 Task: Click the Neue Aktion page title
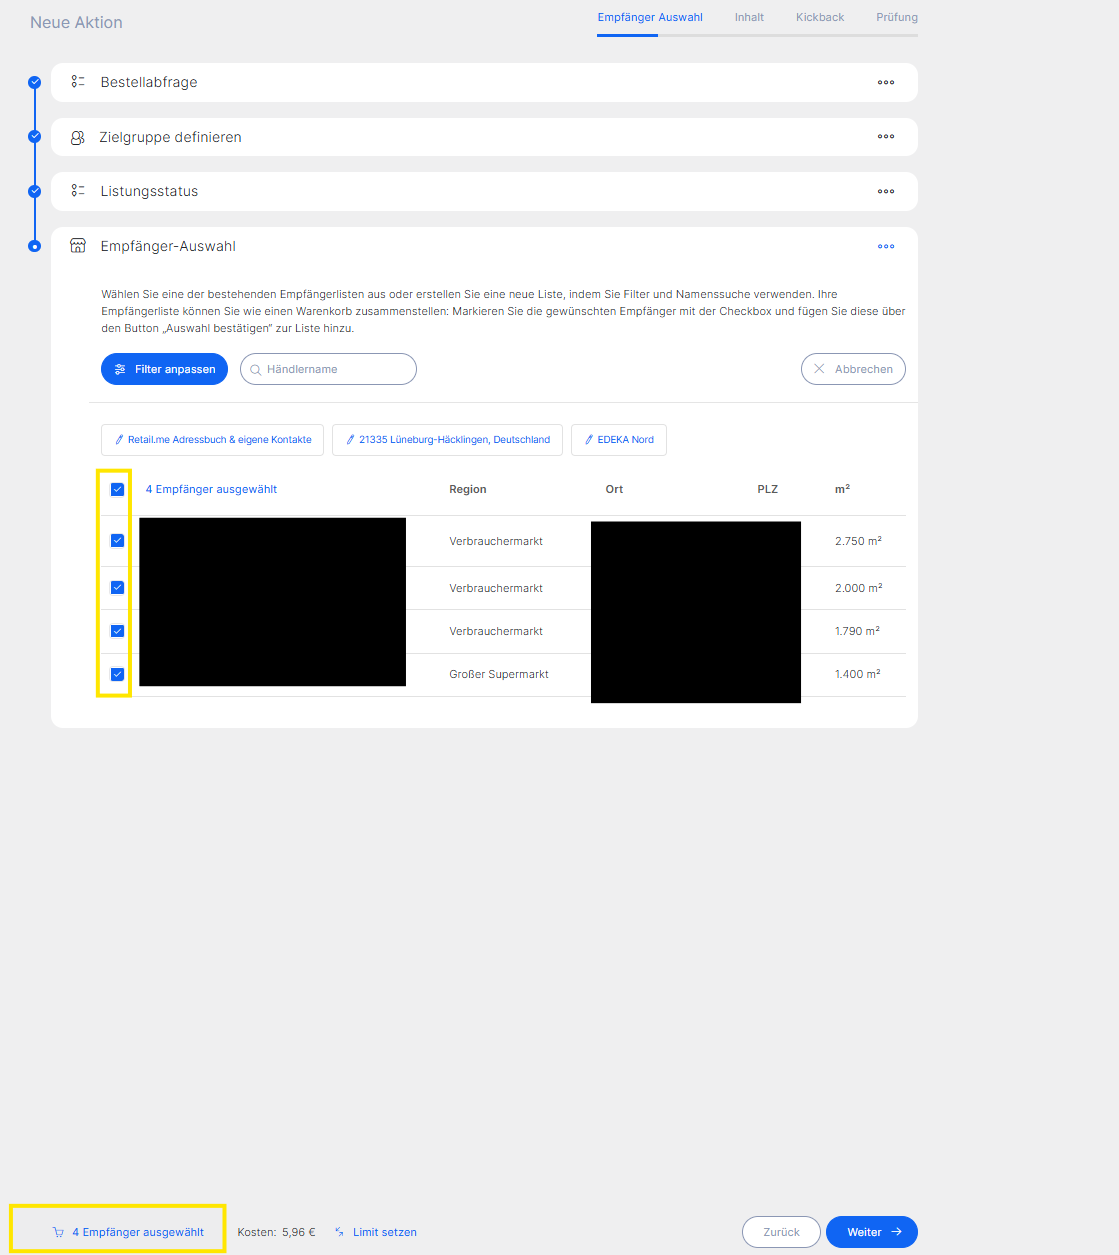click(76, 22)
